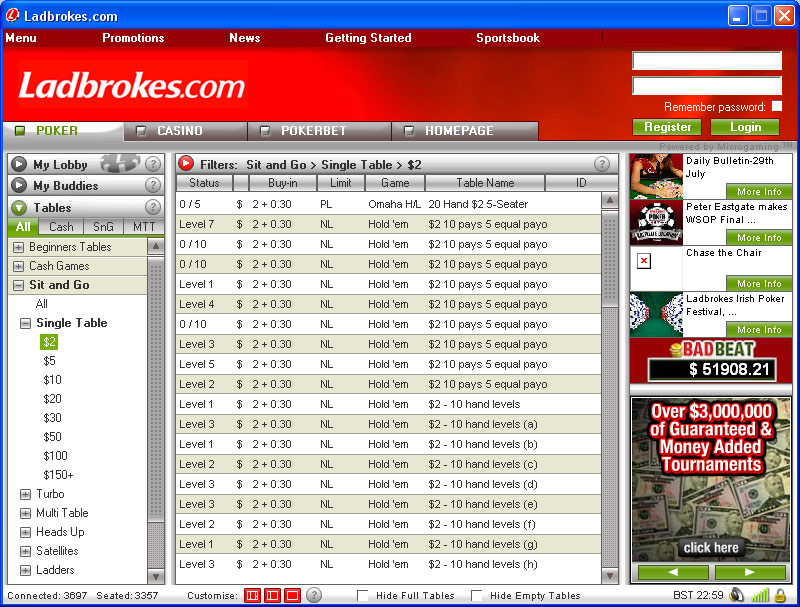The width and height of the screenshot is (800, 607).
Task: Select the Cash tables filter tab
Action: (x=61, y=226)
